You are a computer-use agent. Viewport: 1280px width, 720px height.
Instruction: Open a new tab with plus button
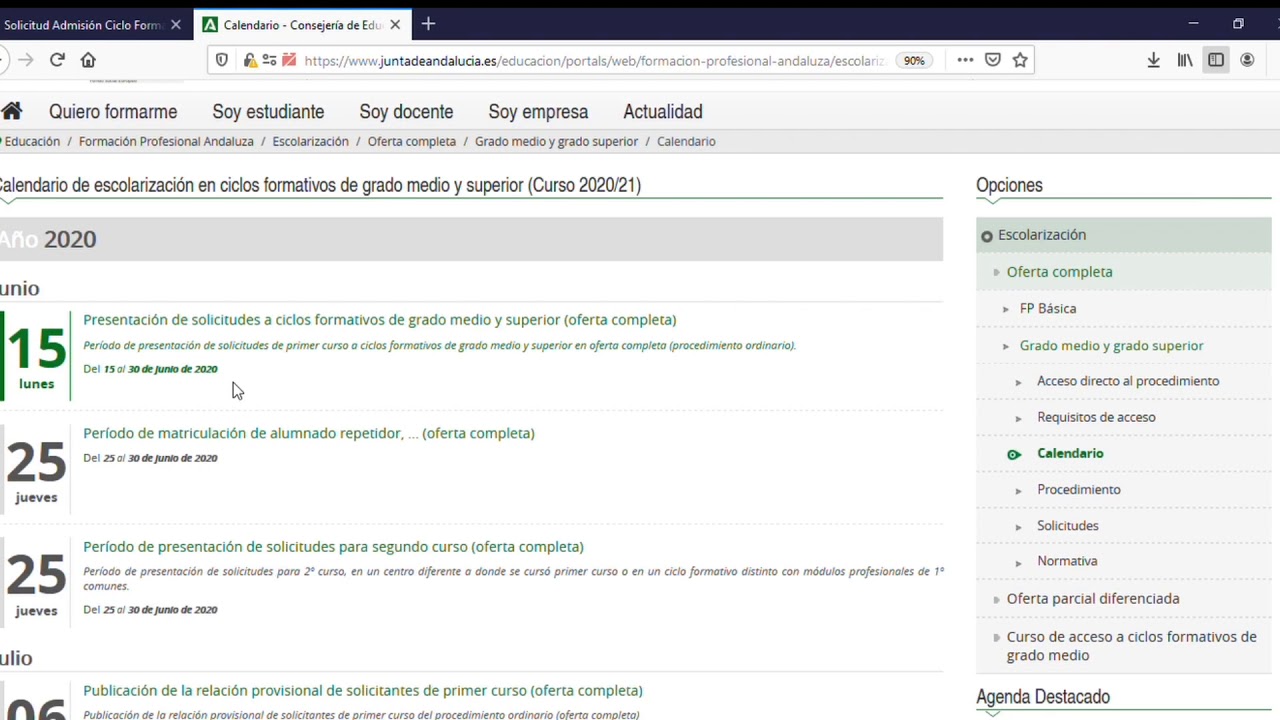tap(428, 24)
